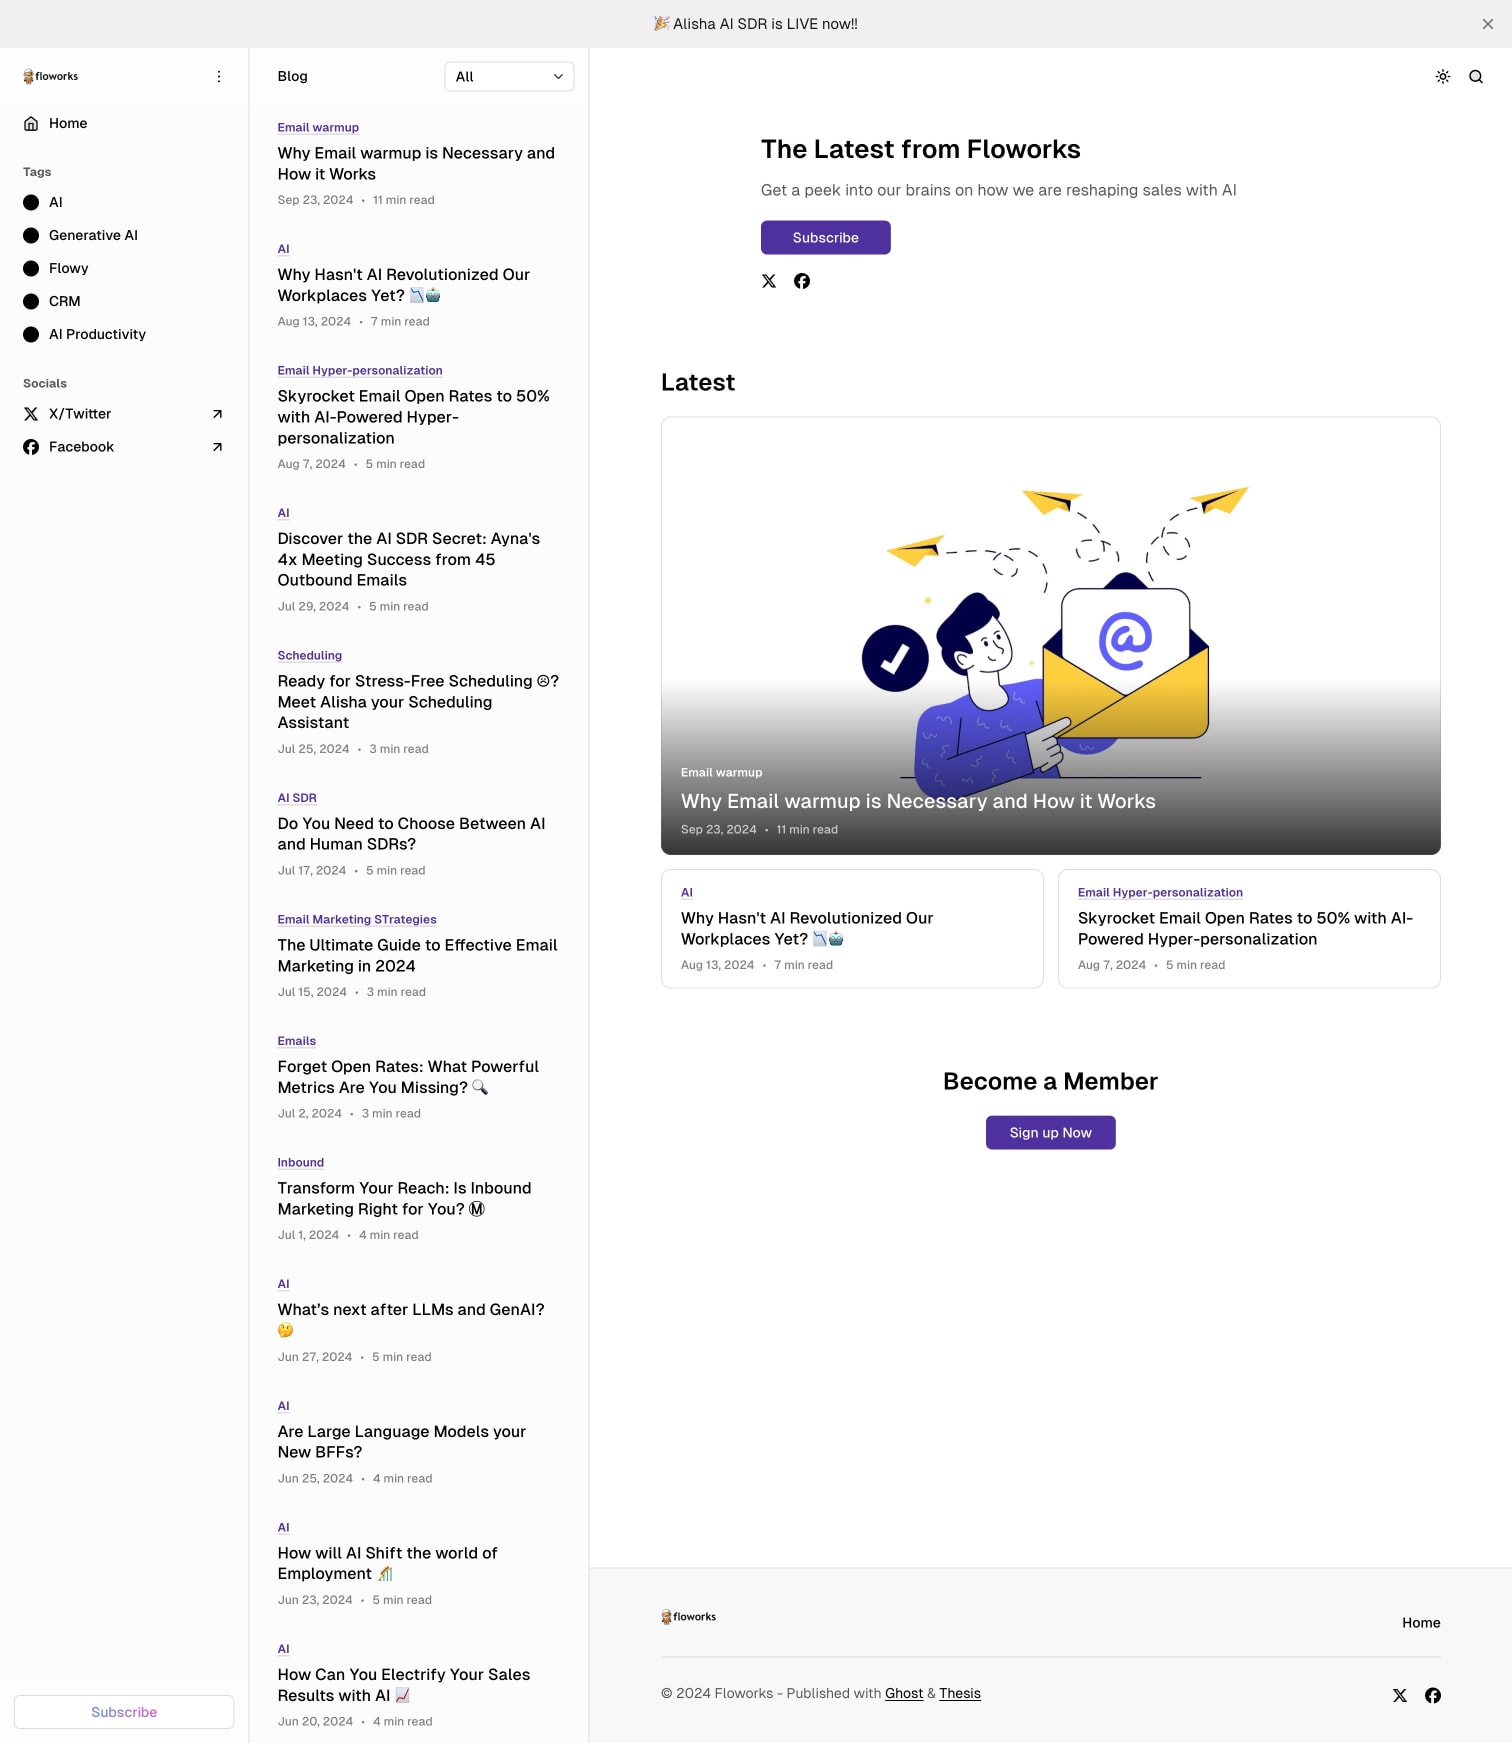Click AI tag in Latest card
The height and width of the screenshot is (1743, 1512).
click(687, 892)
